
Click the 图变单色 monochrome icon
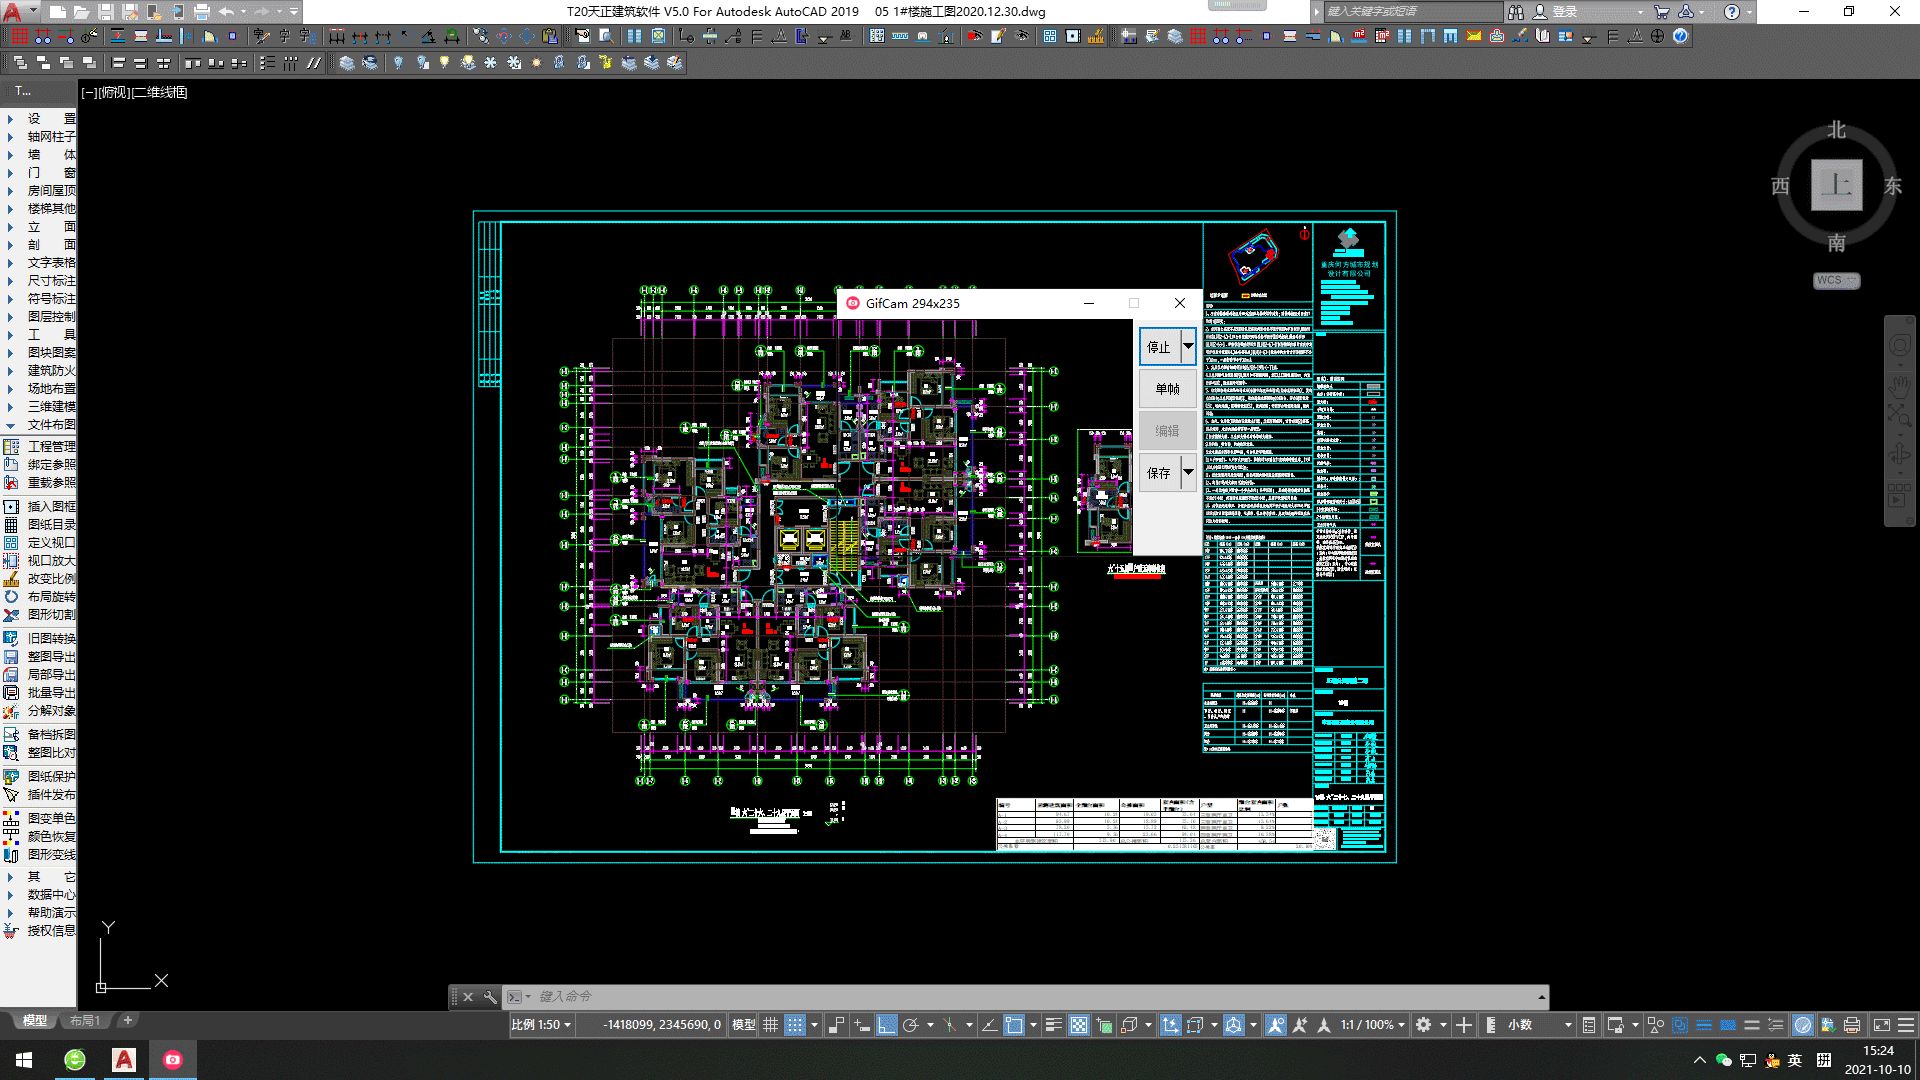[11, 819]
